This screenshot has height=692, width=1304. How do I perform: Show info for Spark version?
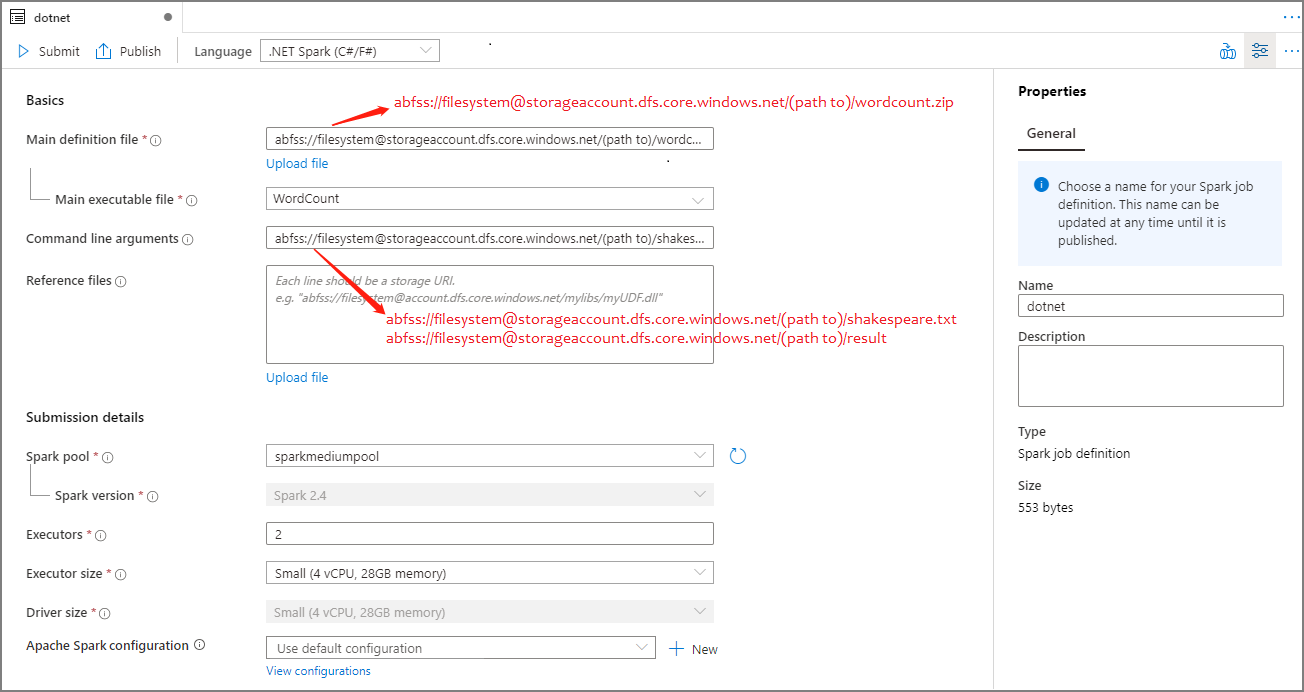[x=153, y=496]
